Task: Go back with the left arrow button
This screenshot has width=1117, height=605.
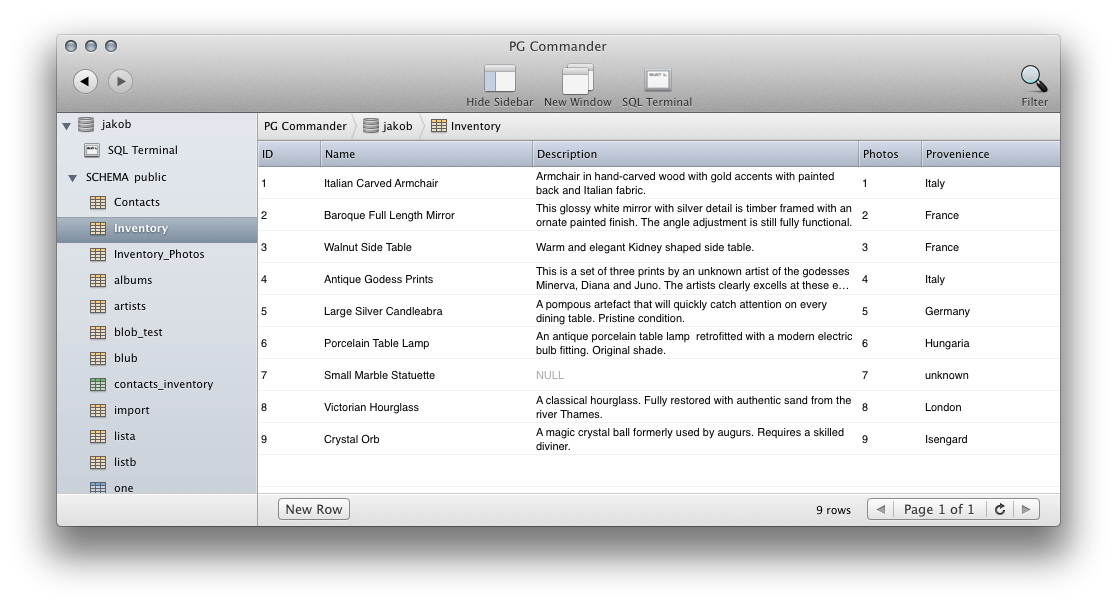Action: (x=86, y=81)
